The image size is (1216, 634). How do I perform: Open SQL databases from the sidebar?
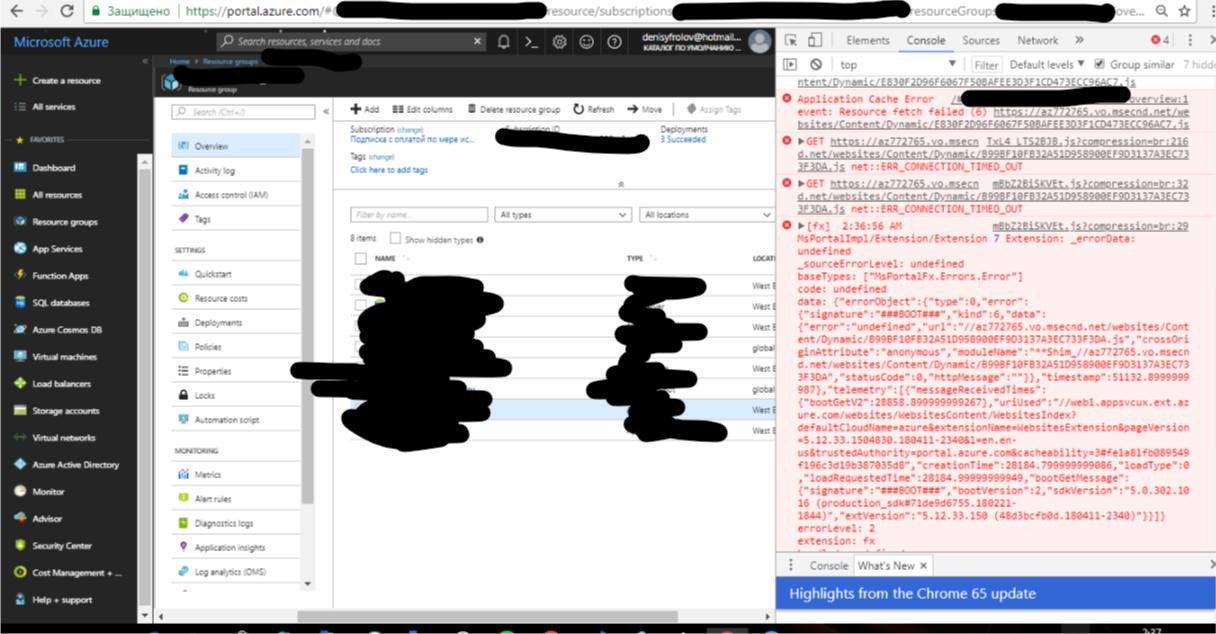[60, 303]
